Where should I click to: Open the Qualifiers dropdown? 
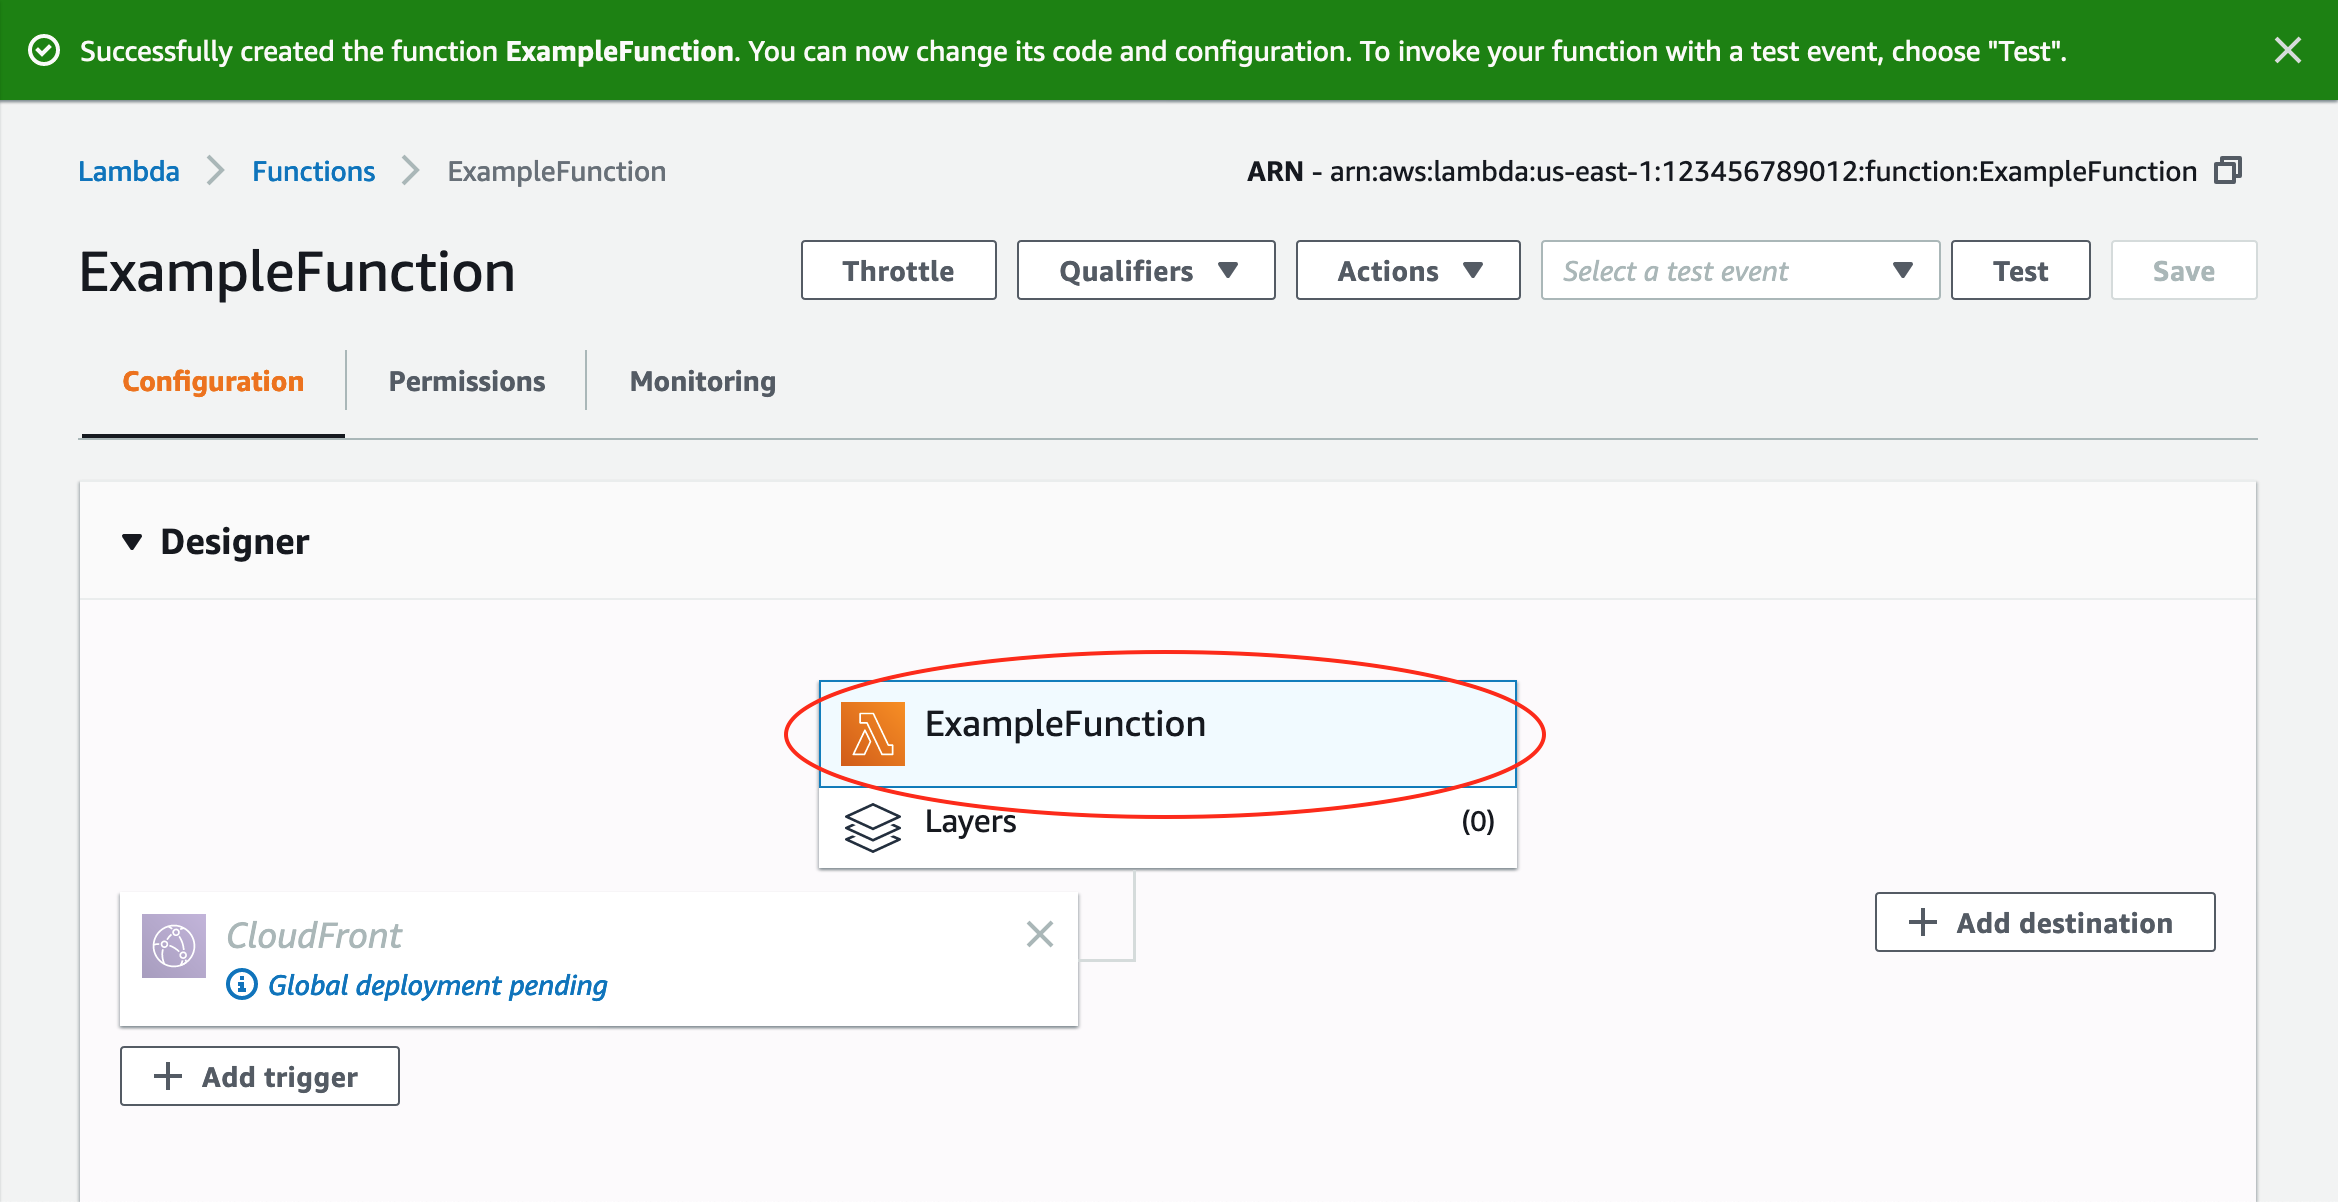coord(1146,270)
